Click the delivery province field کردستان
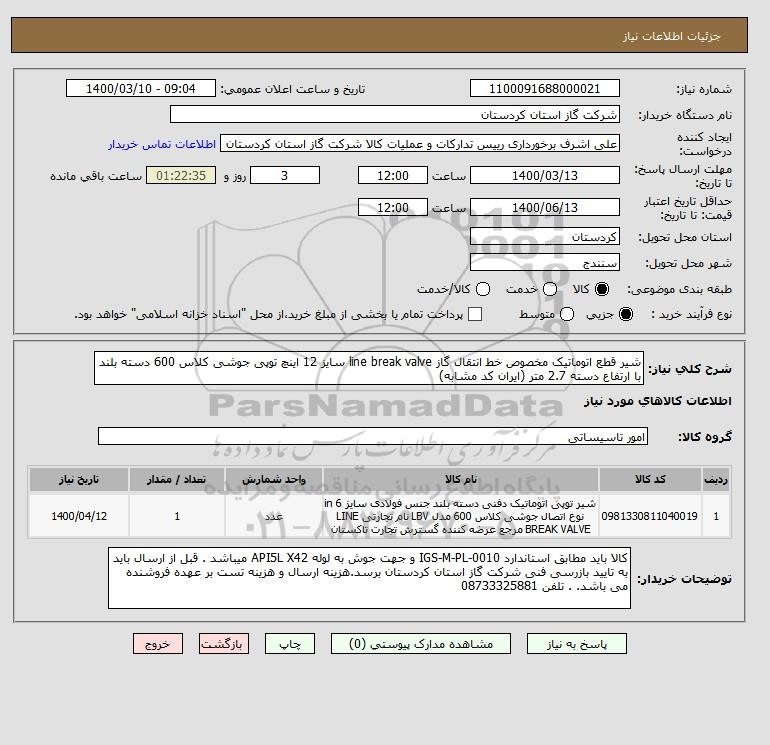This screenshot has width=770, height=745. 545,237
